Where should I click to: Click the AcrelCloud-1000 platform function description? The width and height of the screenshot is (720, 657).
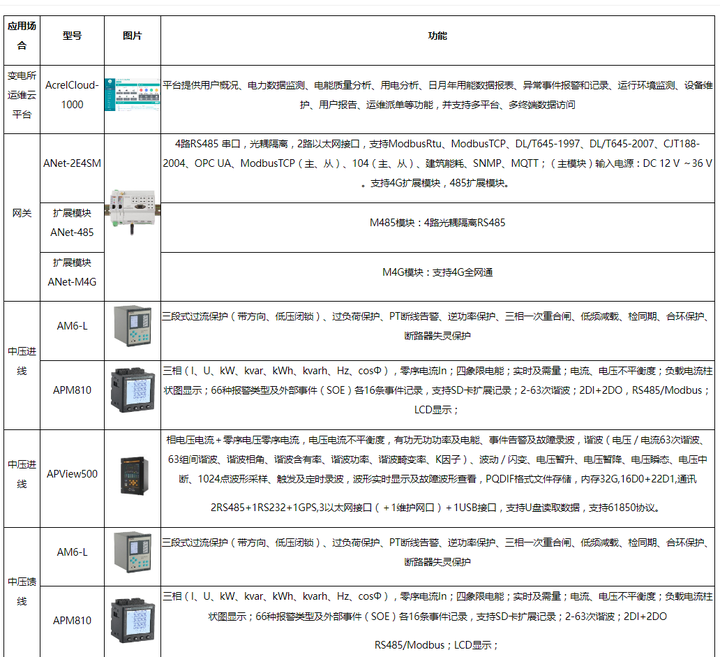437,95
